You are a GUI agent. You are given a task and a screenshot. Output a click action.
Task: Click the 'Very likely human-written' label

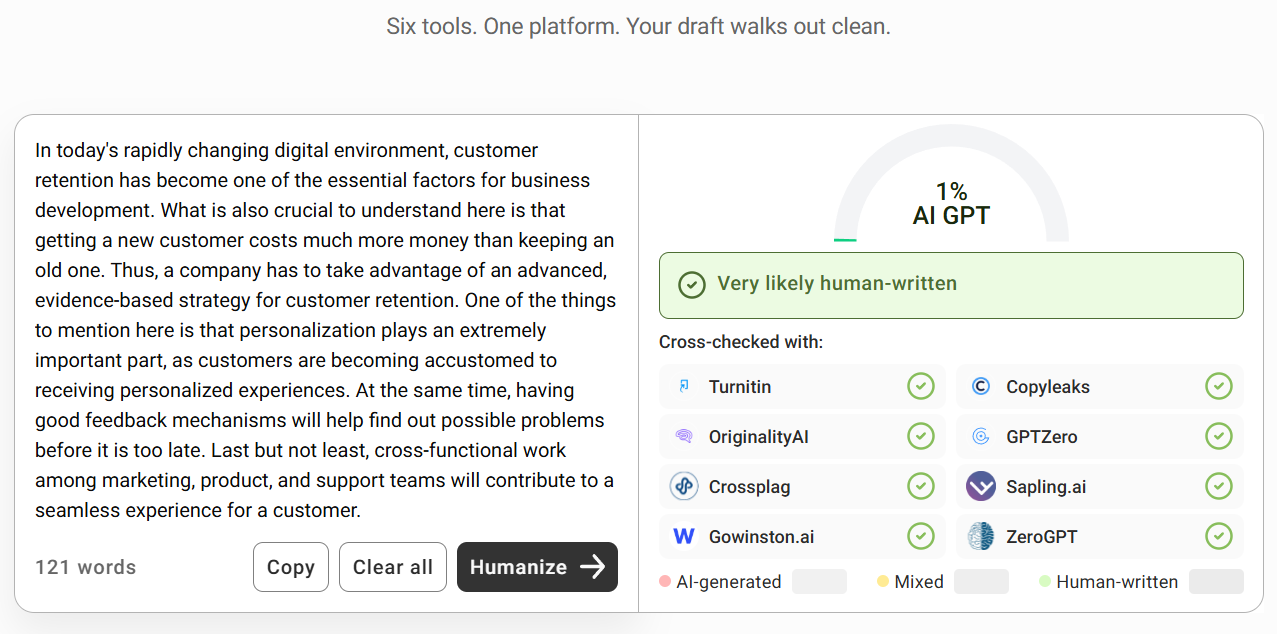pyautogui.click(x=837, y=284)
